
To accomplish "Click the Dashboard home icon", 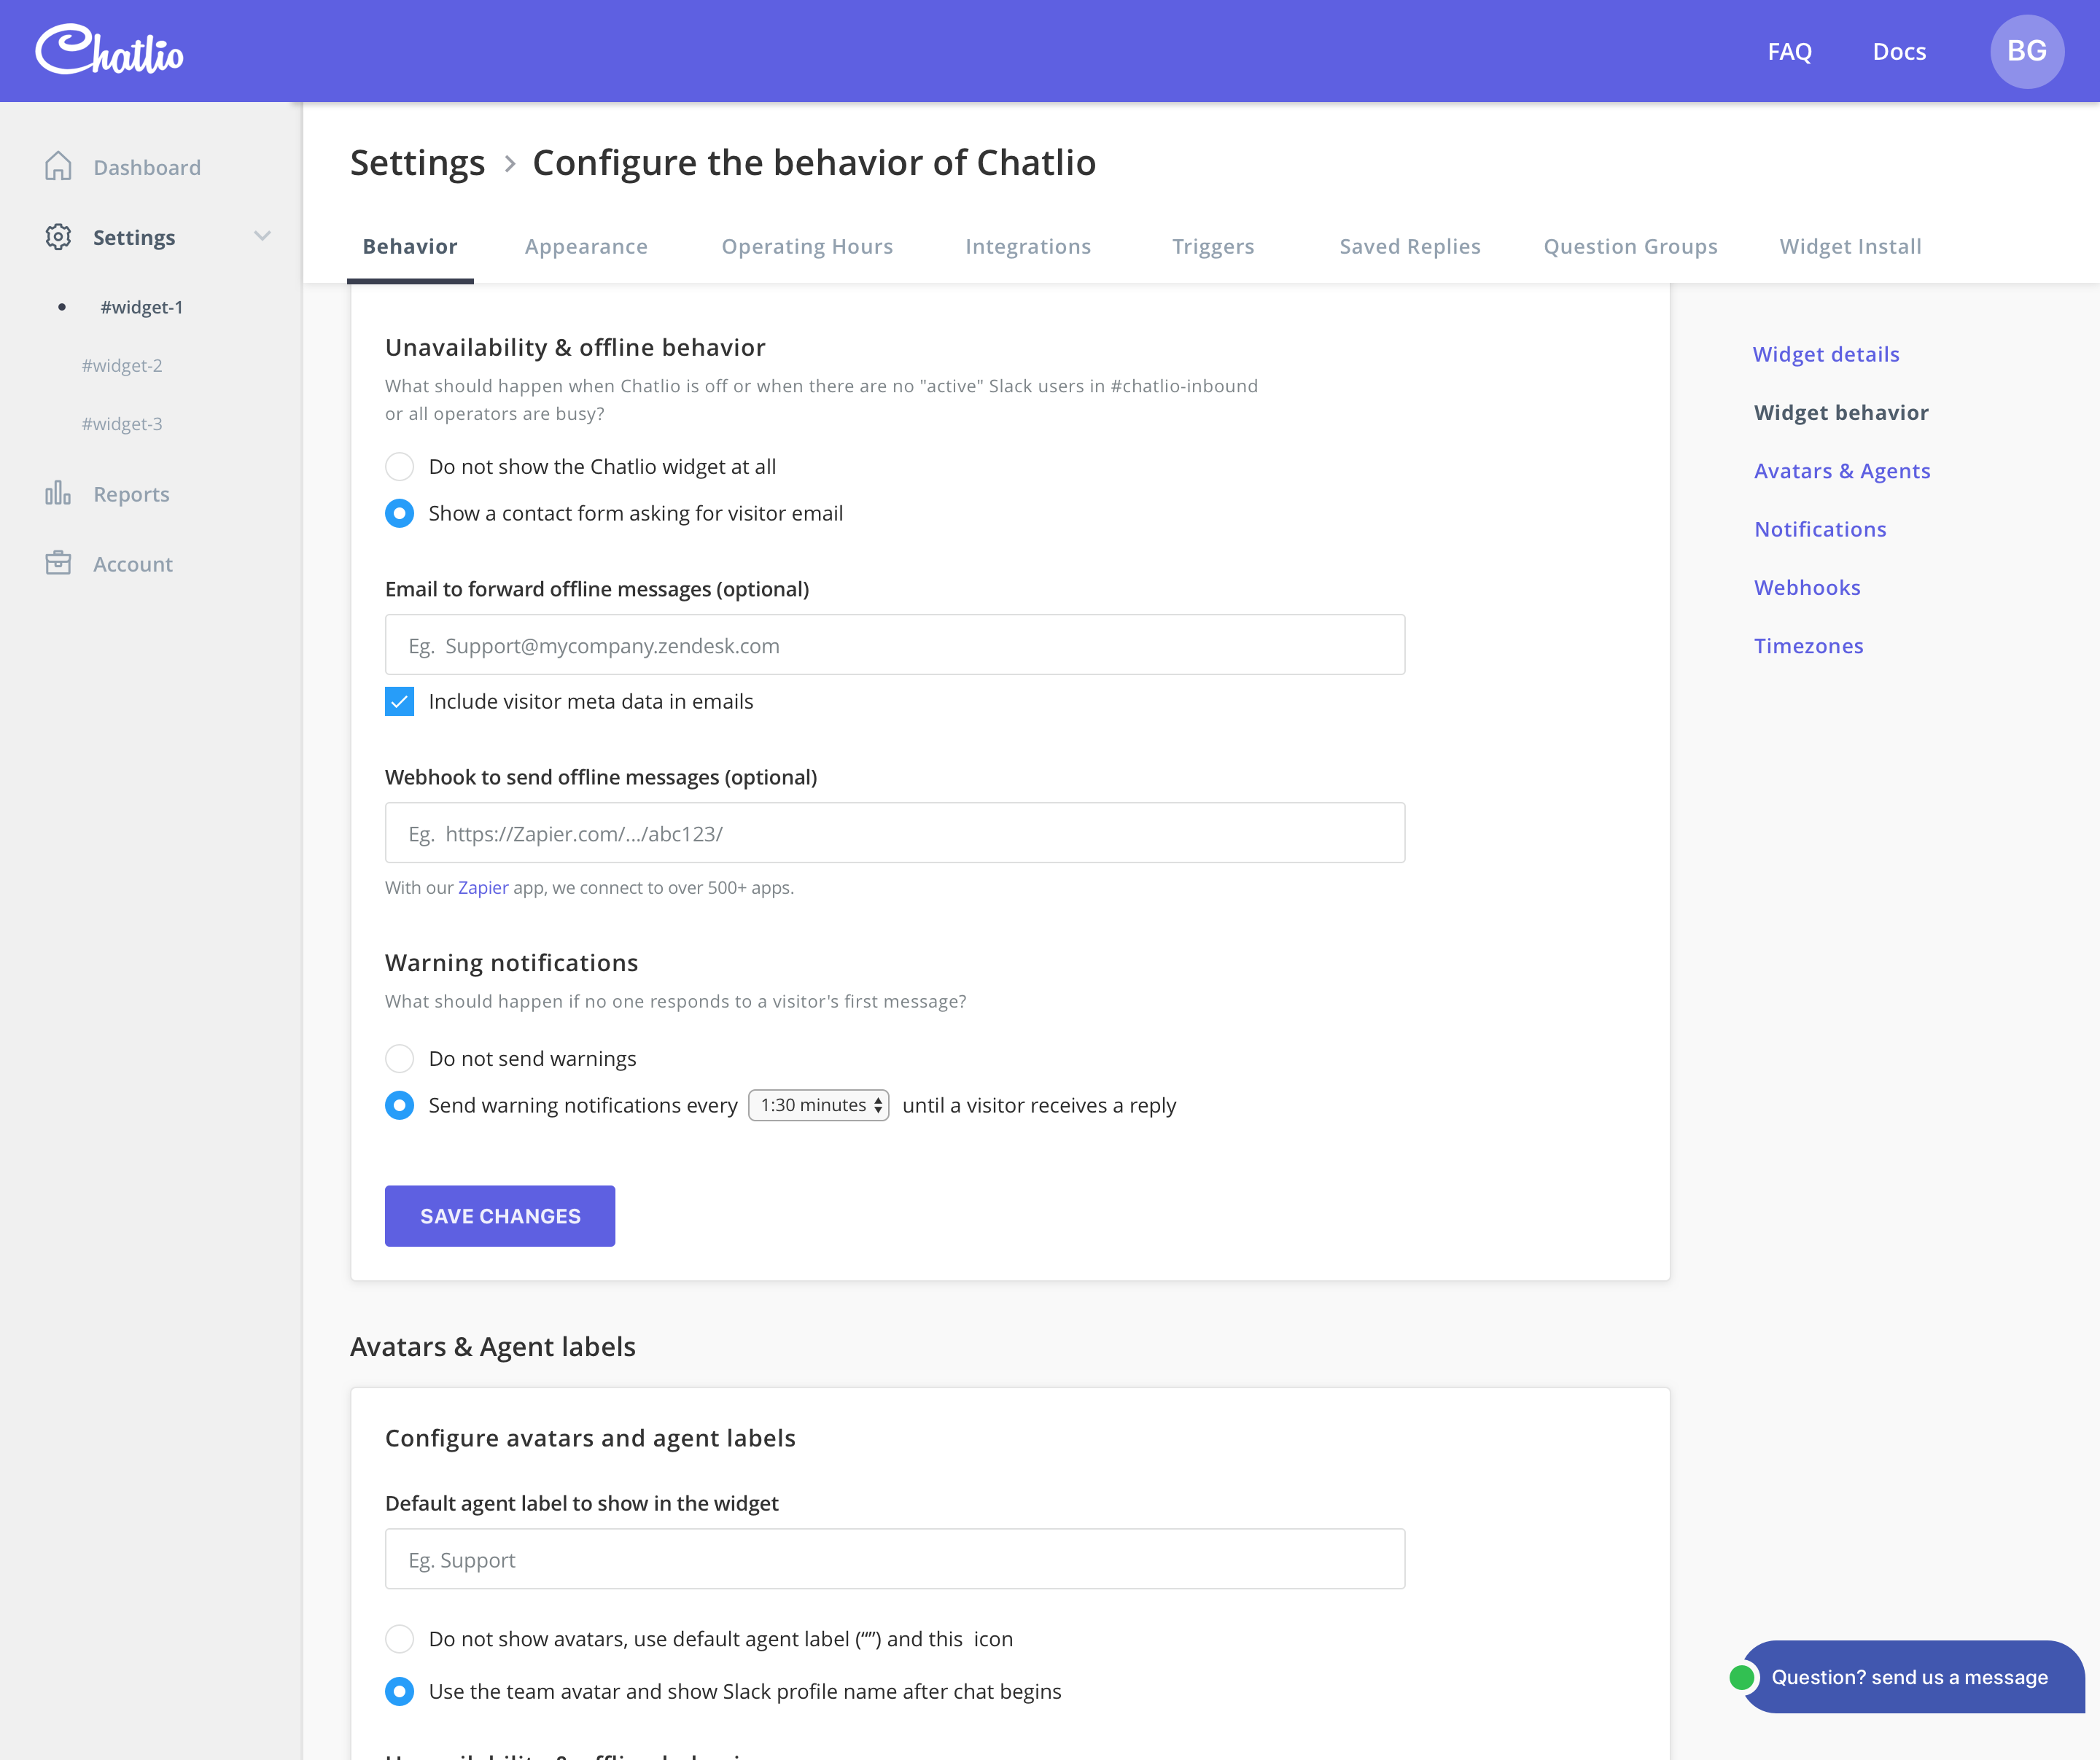I will tap(58, 166).
